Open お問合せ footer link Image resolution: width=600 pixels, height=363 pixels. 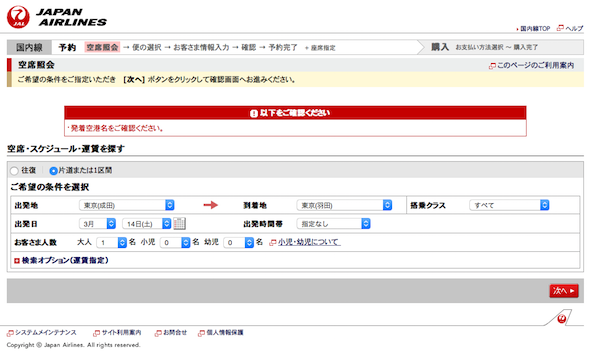pyautogui.click(x=175, y=333)
